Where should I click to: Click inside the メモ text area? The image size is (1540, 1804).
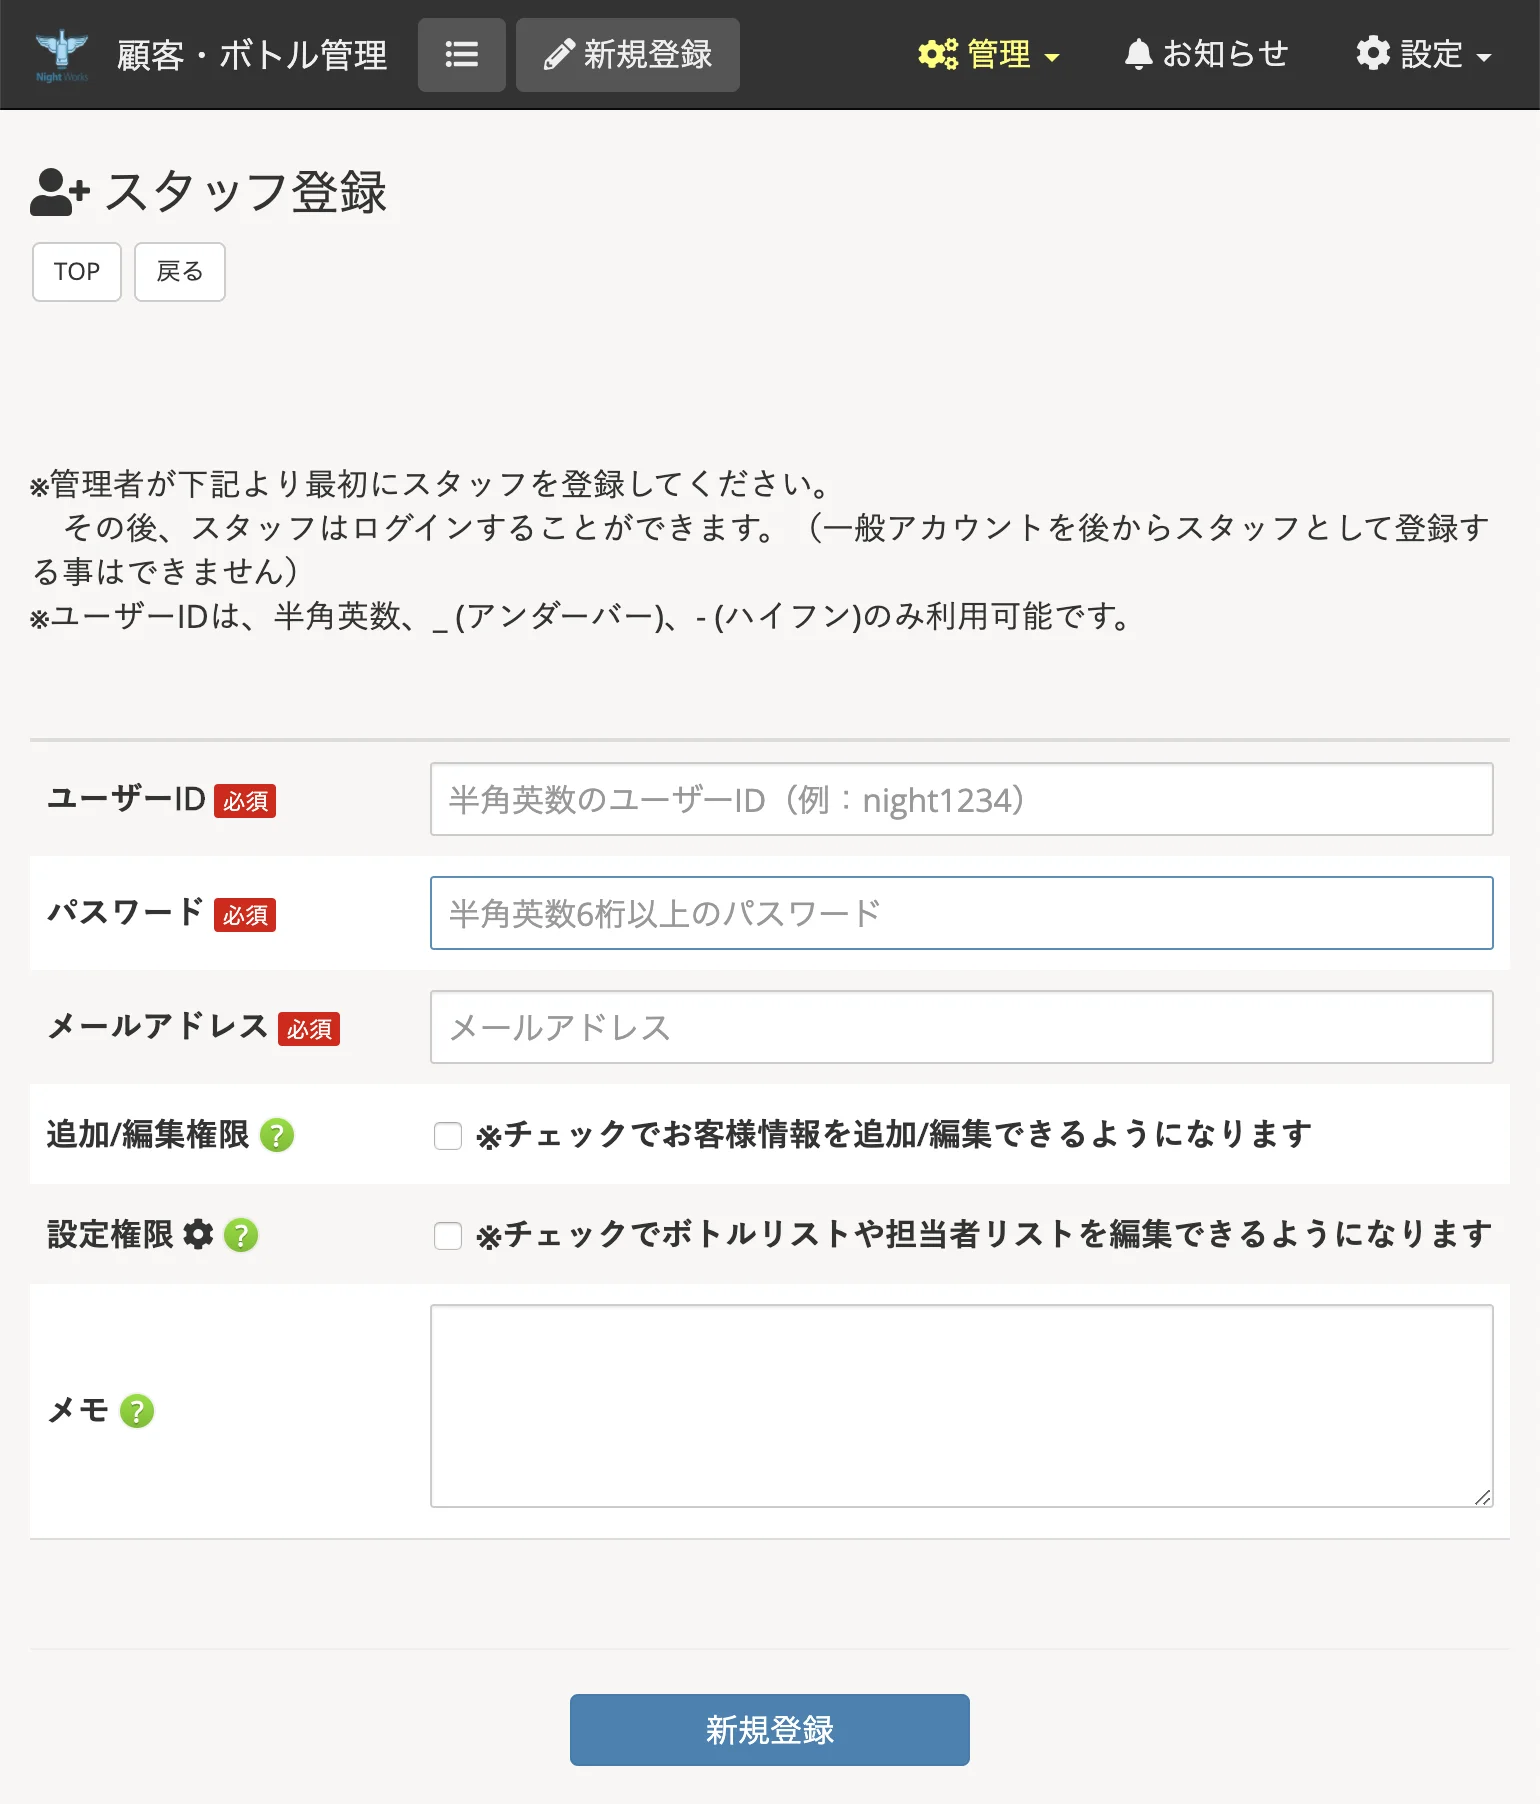962,1406
